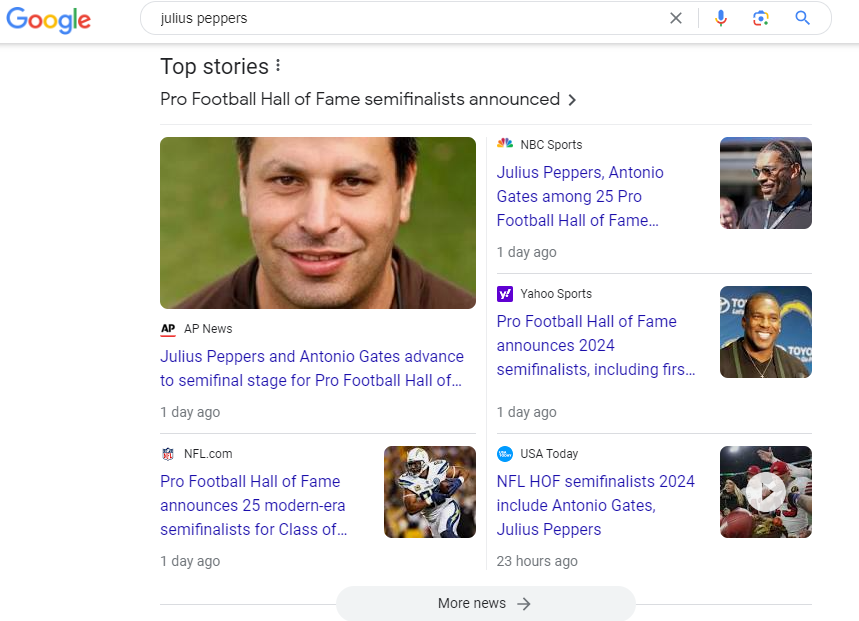Viewport: 859px width, 621px height.
Task: Click the Google logo
Action: (x=48, y=19)
